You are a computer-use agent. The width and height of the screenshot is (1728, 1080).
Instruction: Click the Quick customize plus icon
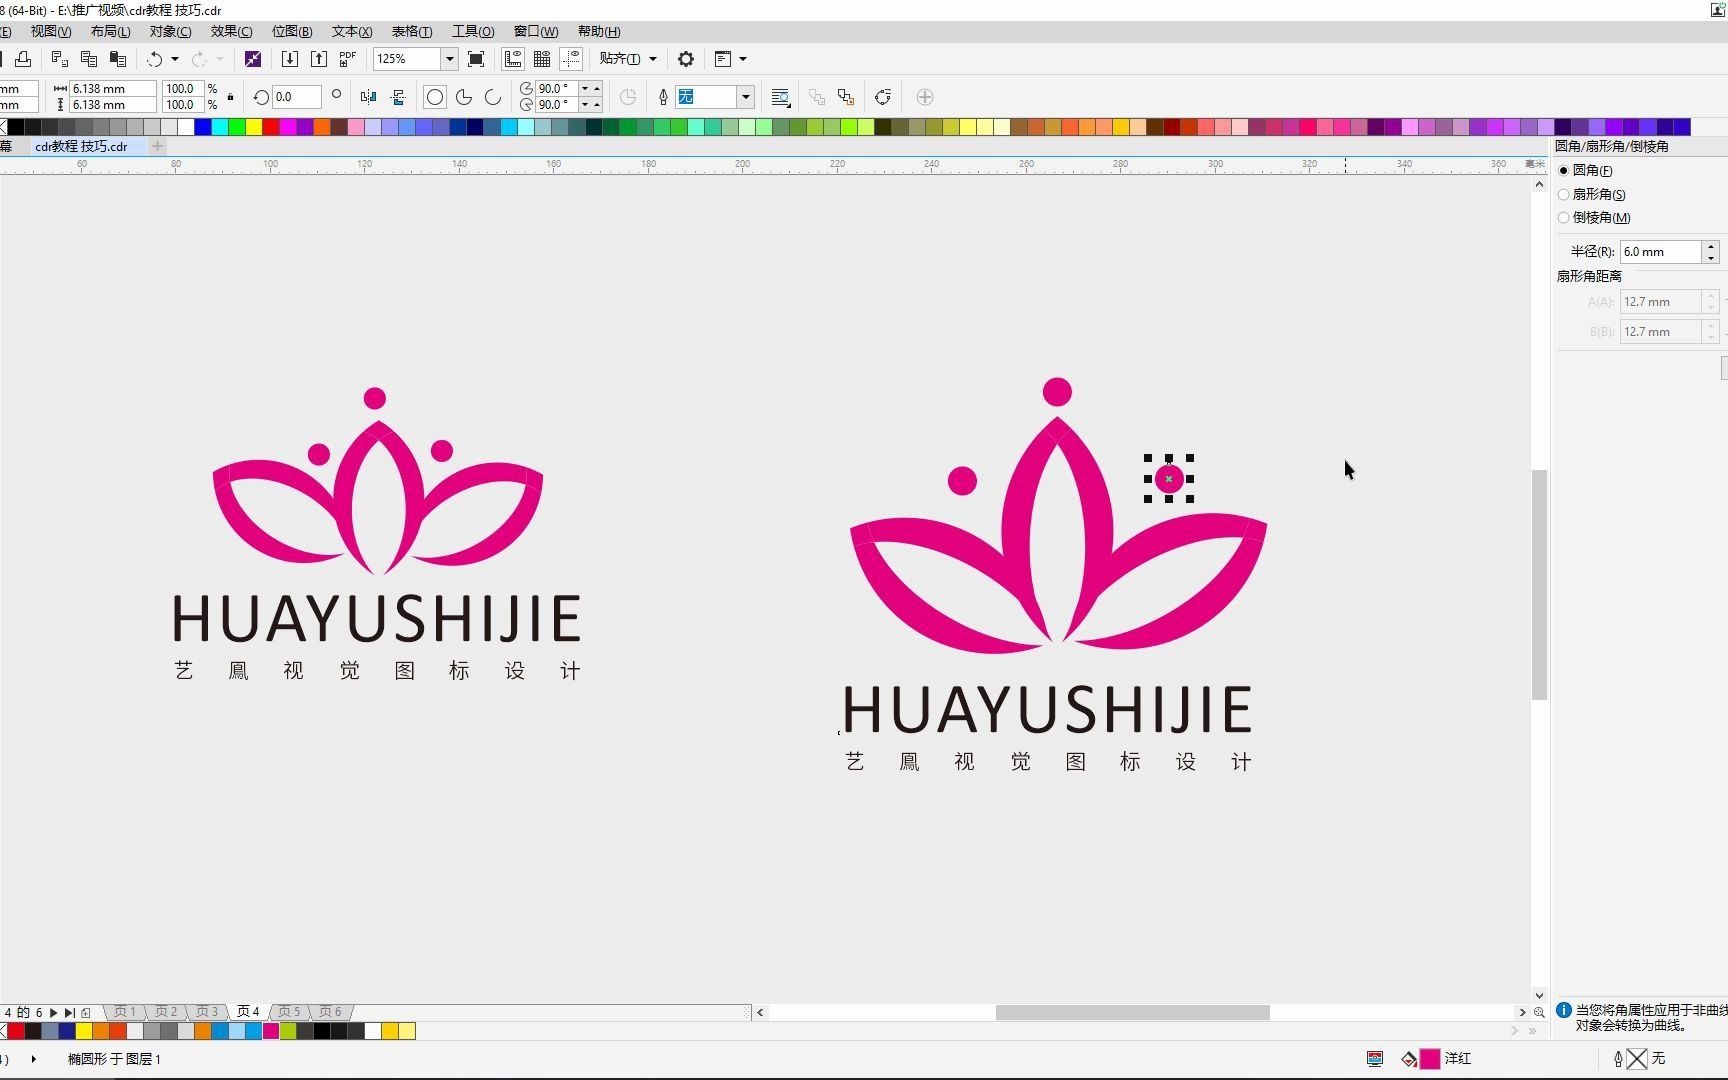(x=925, y=97)
